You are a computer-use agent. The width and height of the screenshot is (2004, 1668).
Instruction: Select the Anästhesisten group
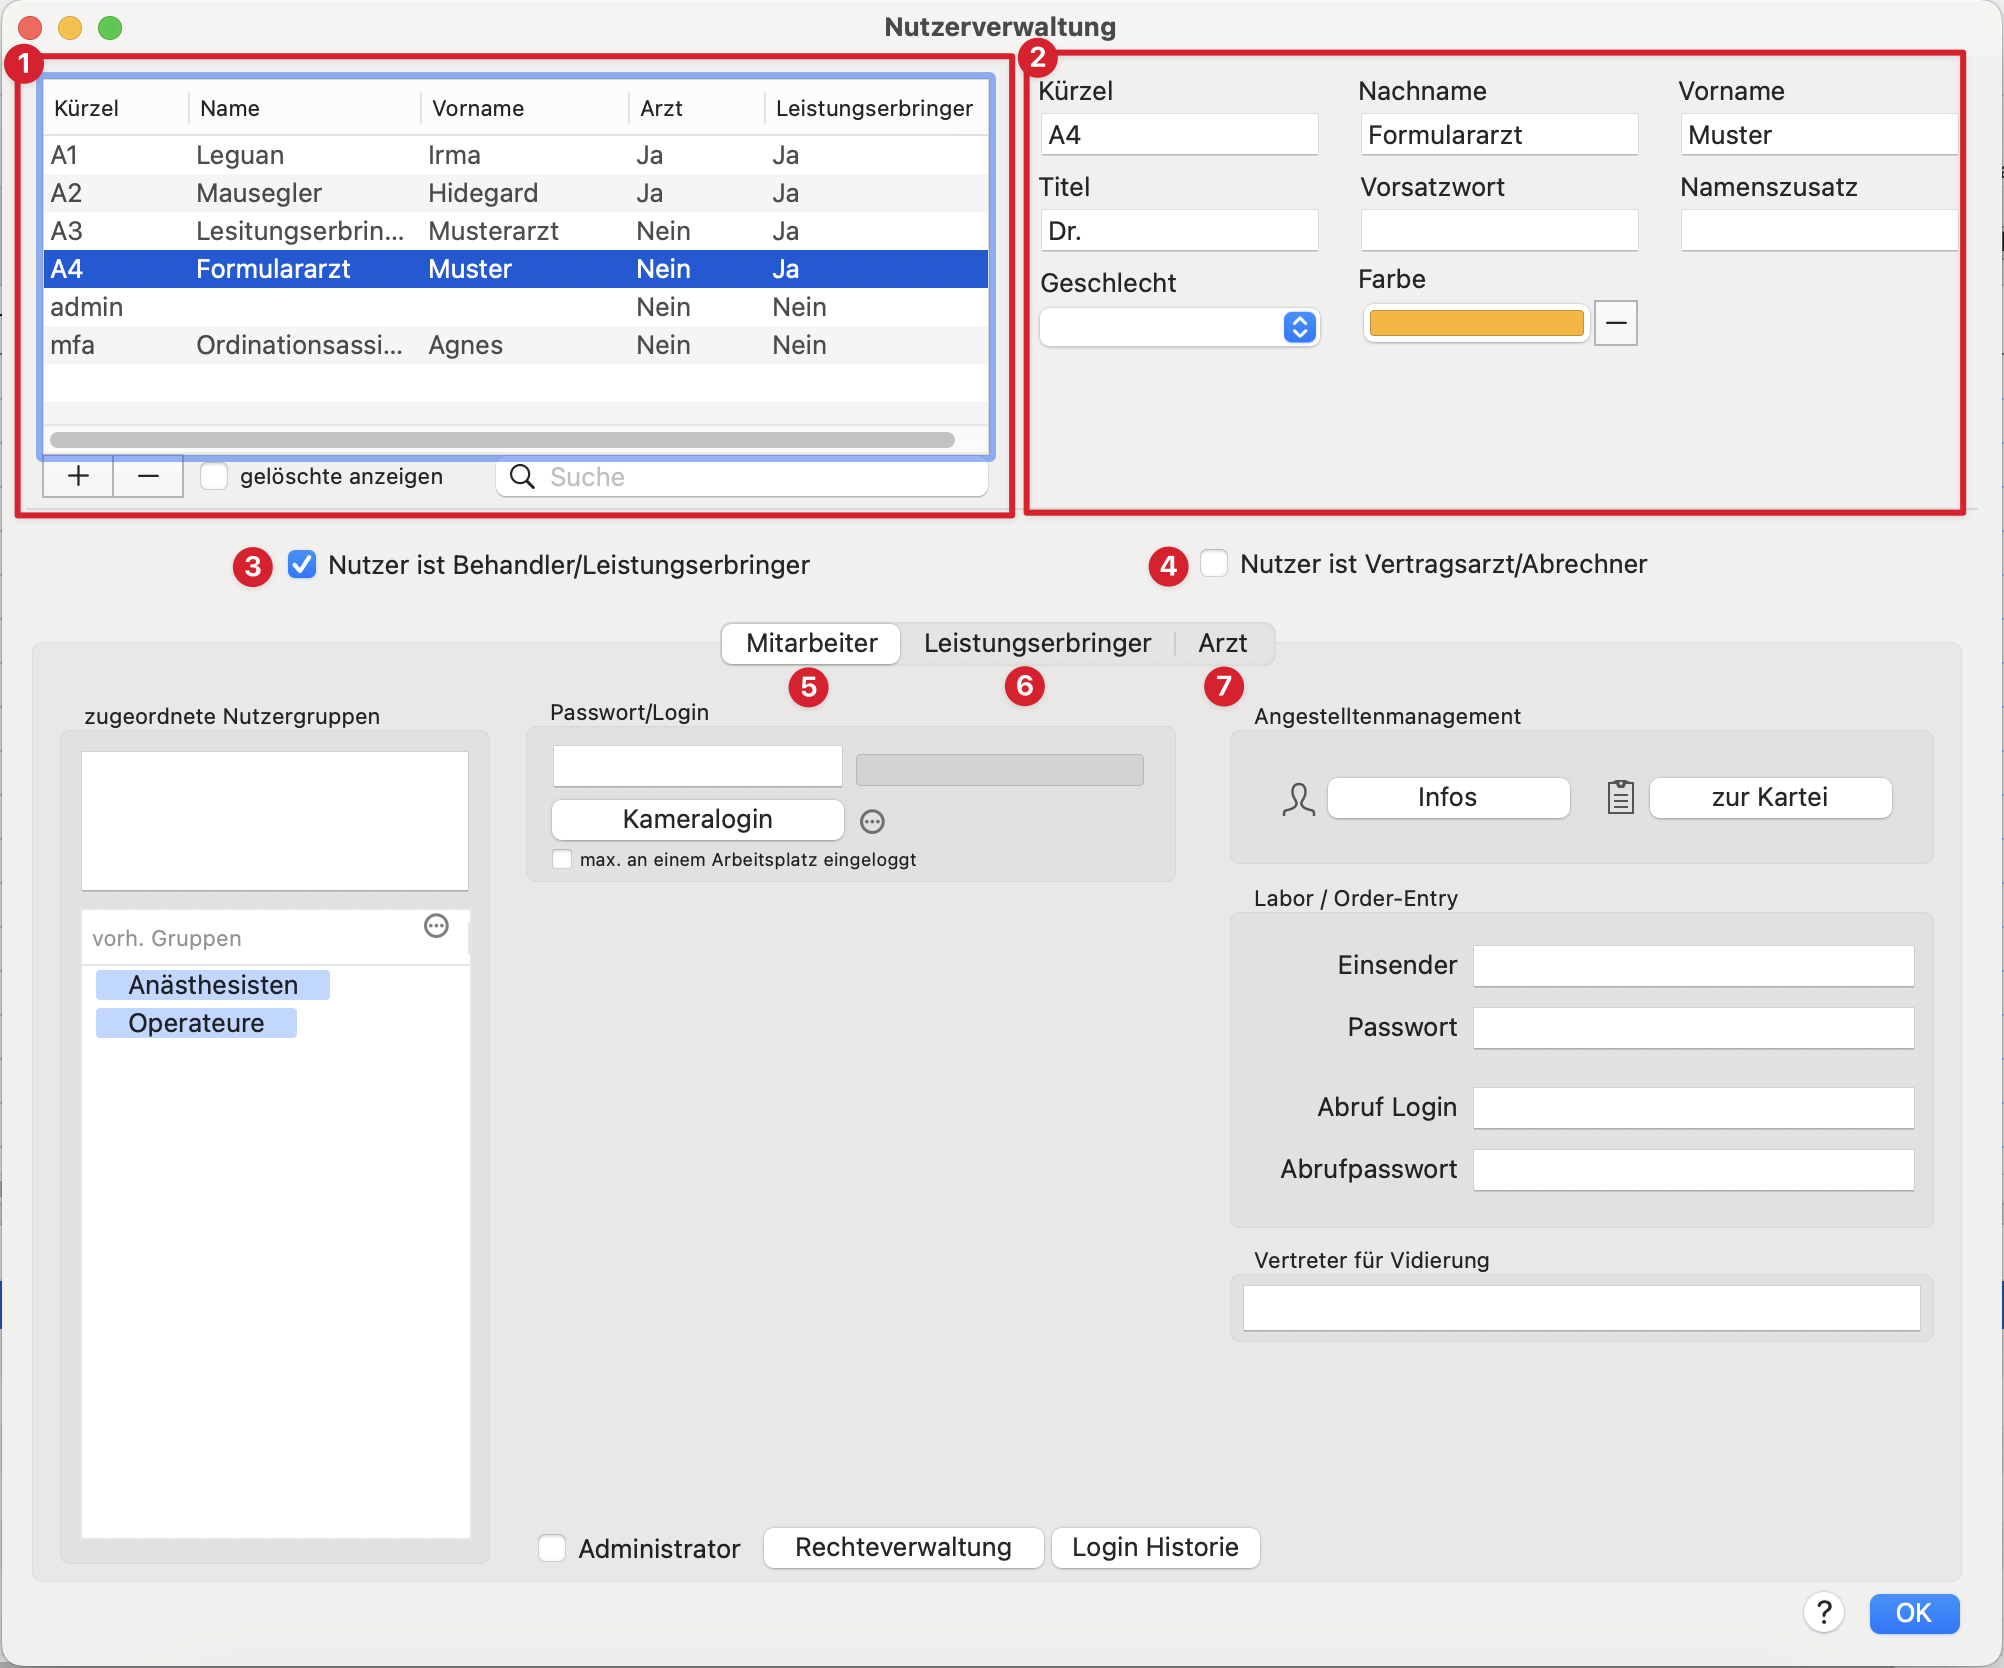pyautogui.click(x=213, y=985)
